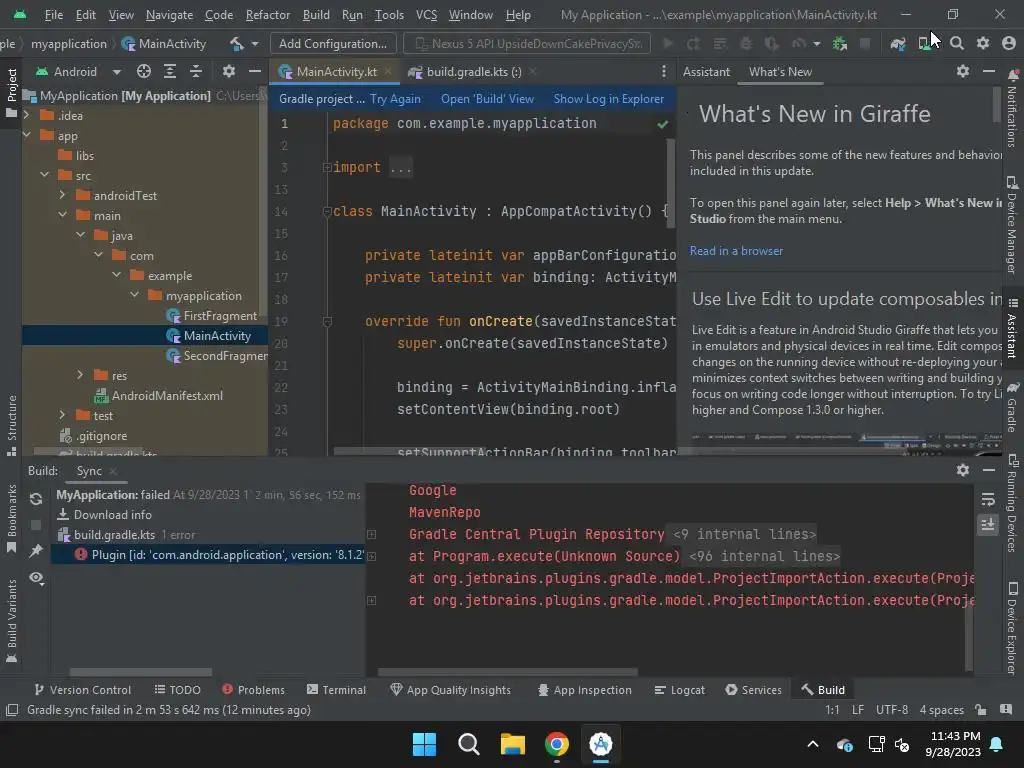Click the account avatar icon

[1008, 44]
